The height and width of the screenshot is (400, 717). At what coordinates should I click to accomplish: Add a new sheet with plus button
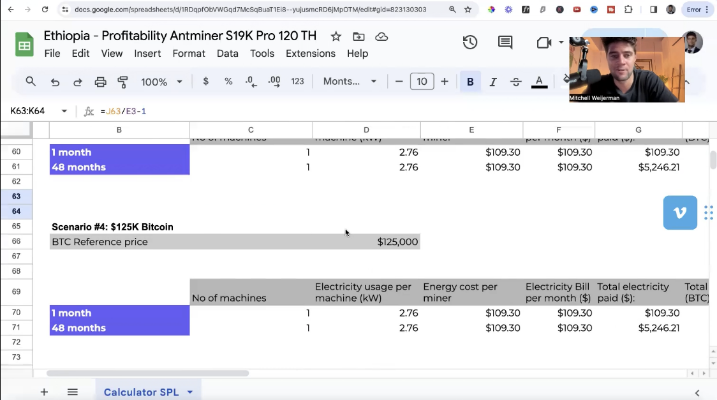point(44,392)
